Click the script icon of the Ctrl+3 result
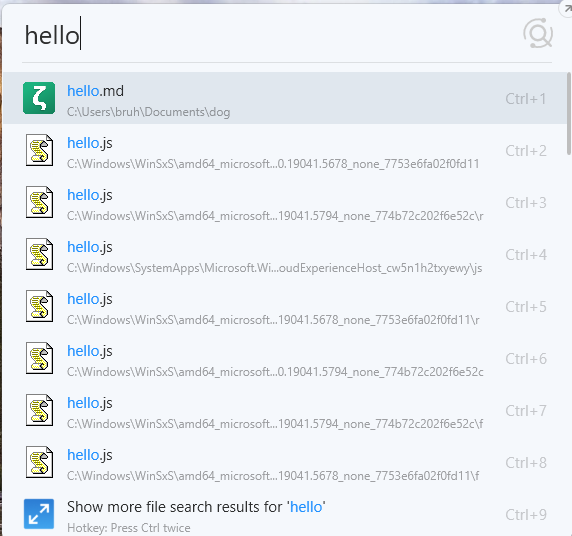572x536 pixels. point(39,202)
